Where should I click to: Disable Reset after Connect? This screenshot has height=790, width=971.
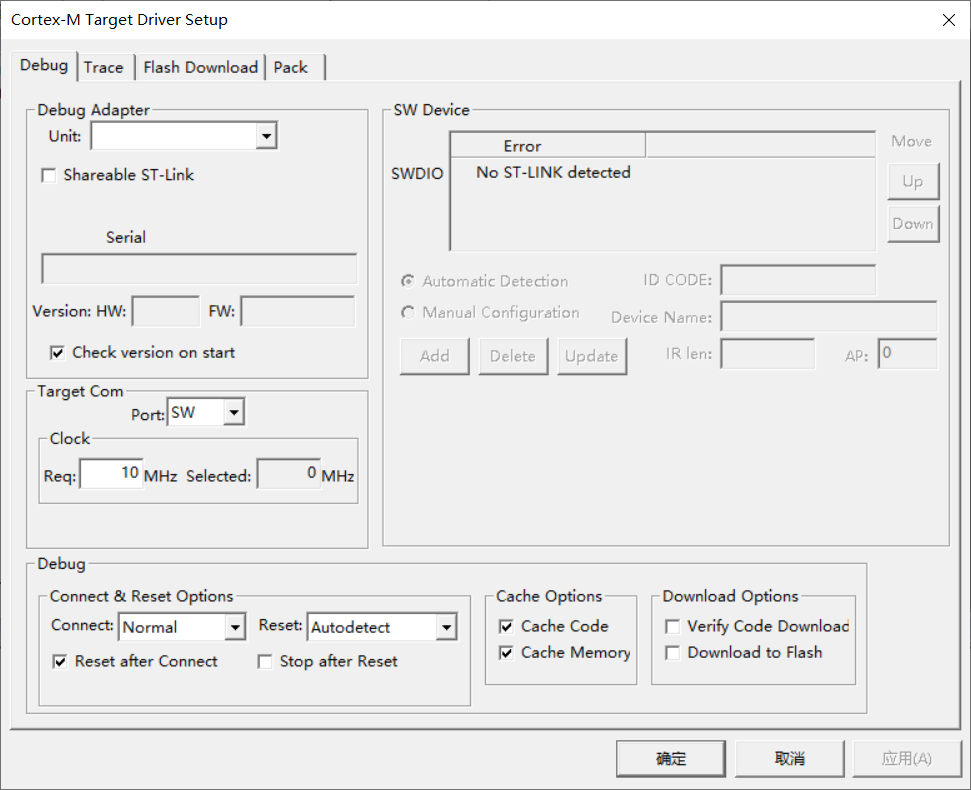tap(60, 661)
